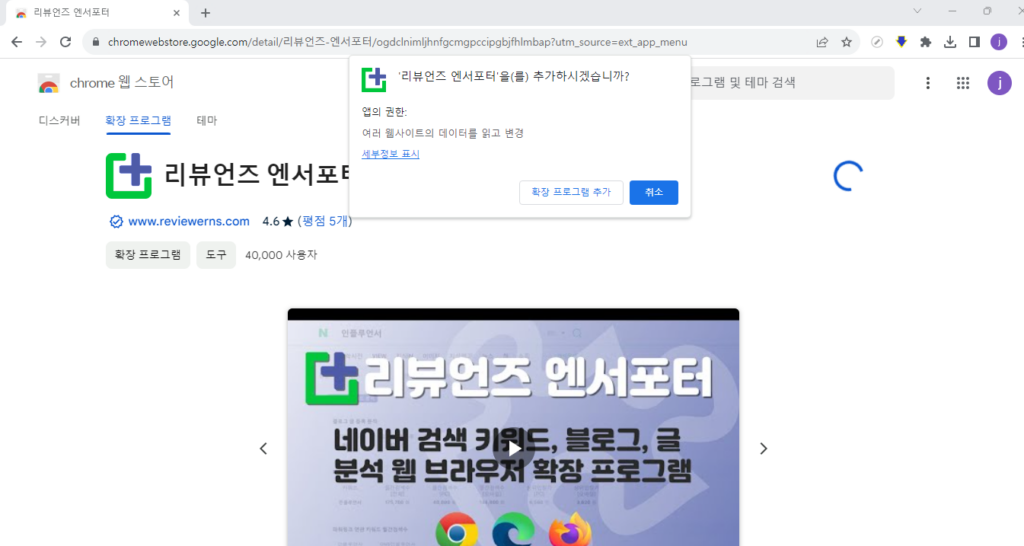The height and width of the screenshot is (546, 1024).
Task: Open the www.reviewerns.com publisher link
Action: click(189, 221)
